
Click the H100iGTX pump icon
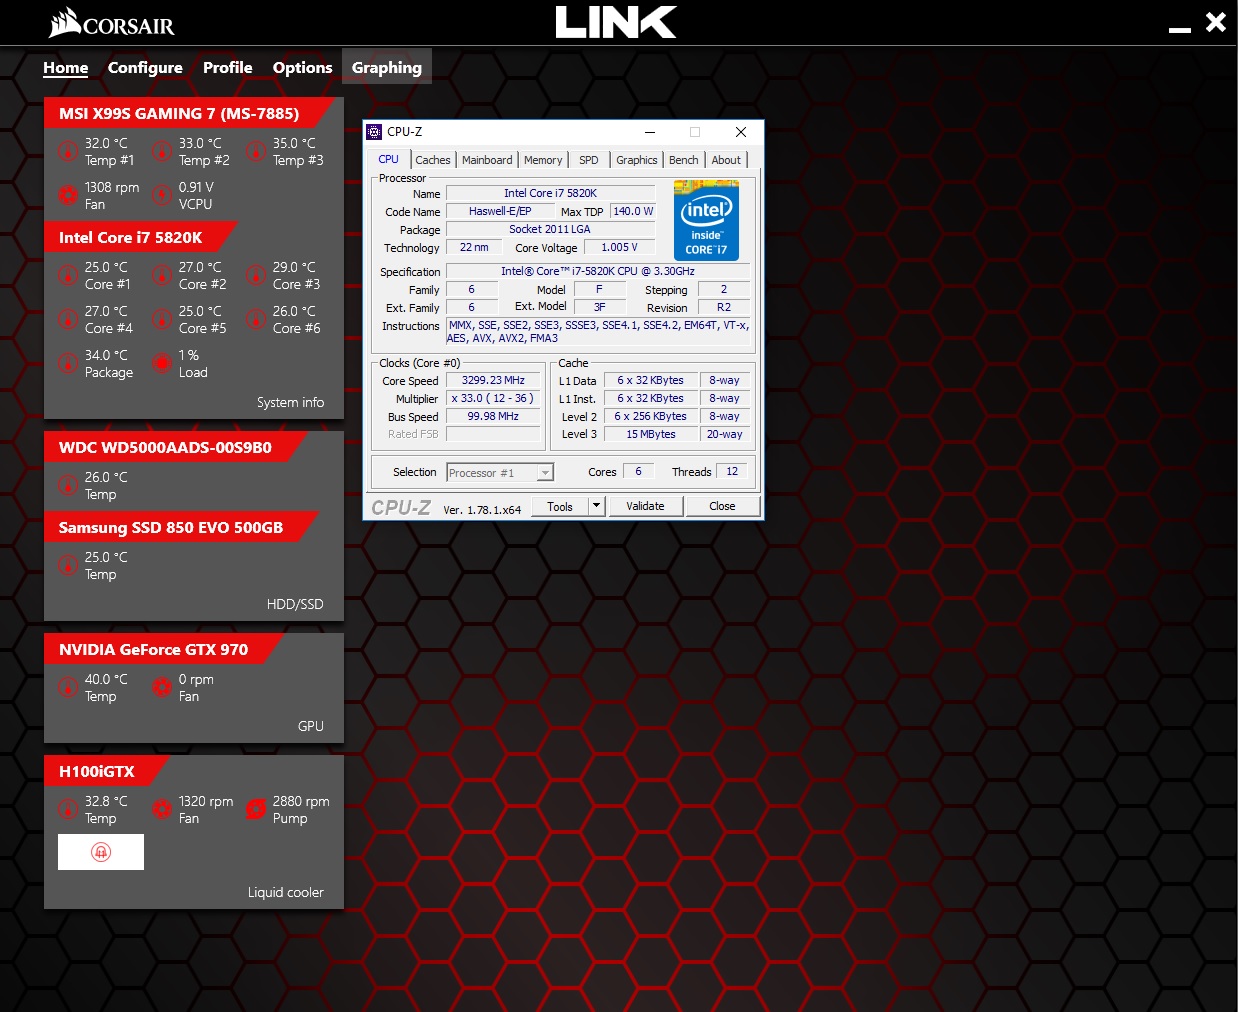256,810
